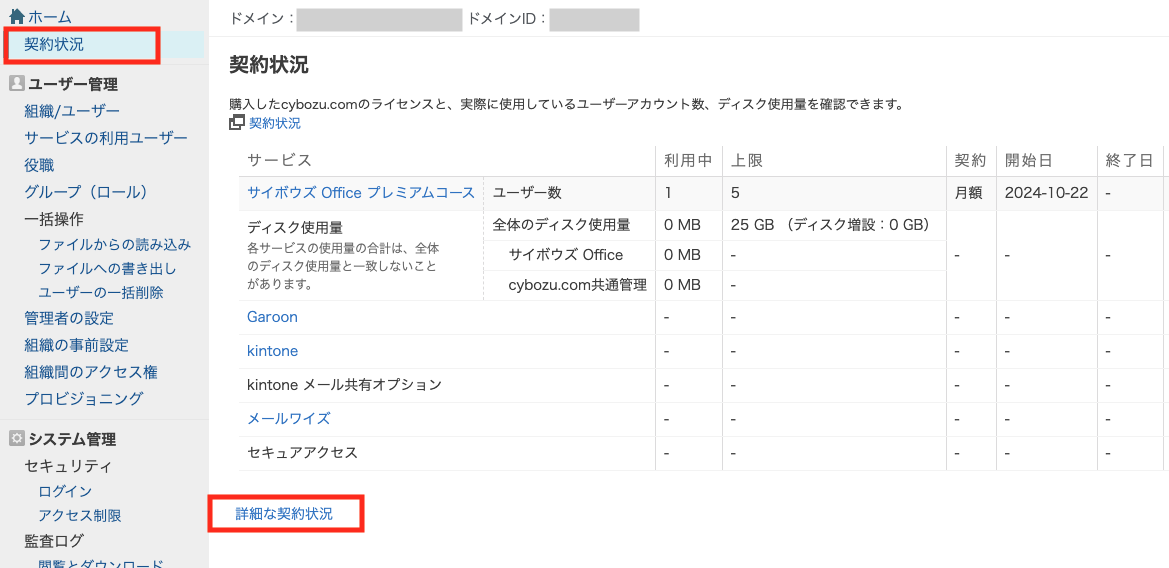Click the 詳細な契約状況 link
The image size is (1169, 568).
tap(284, 514)
